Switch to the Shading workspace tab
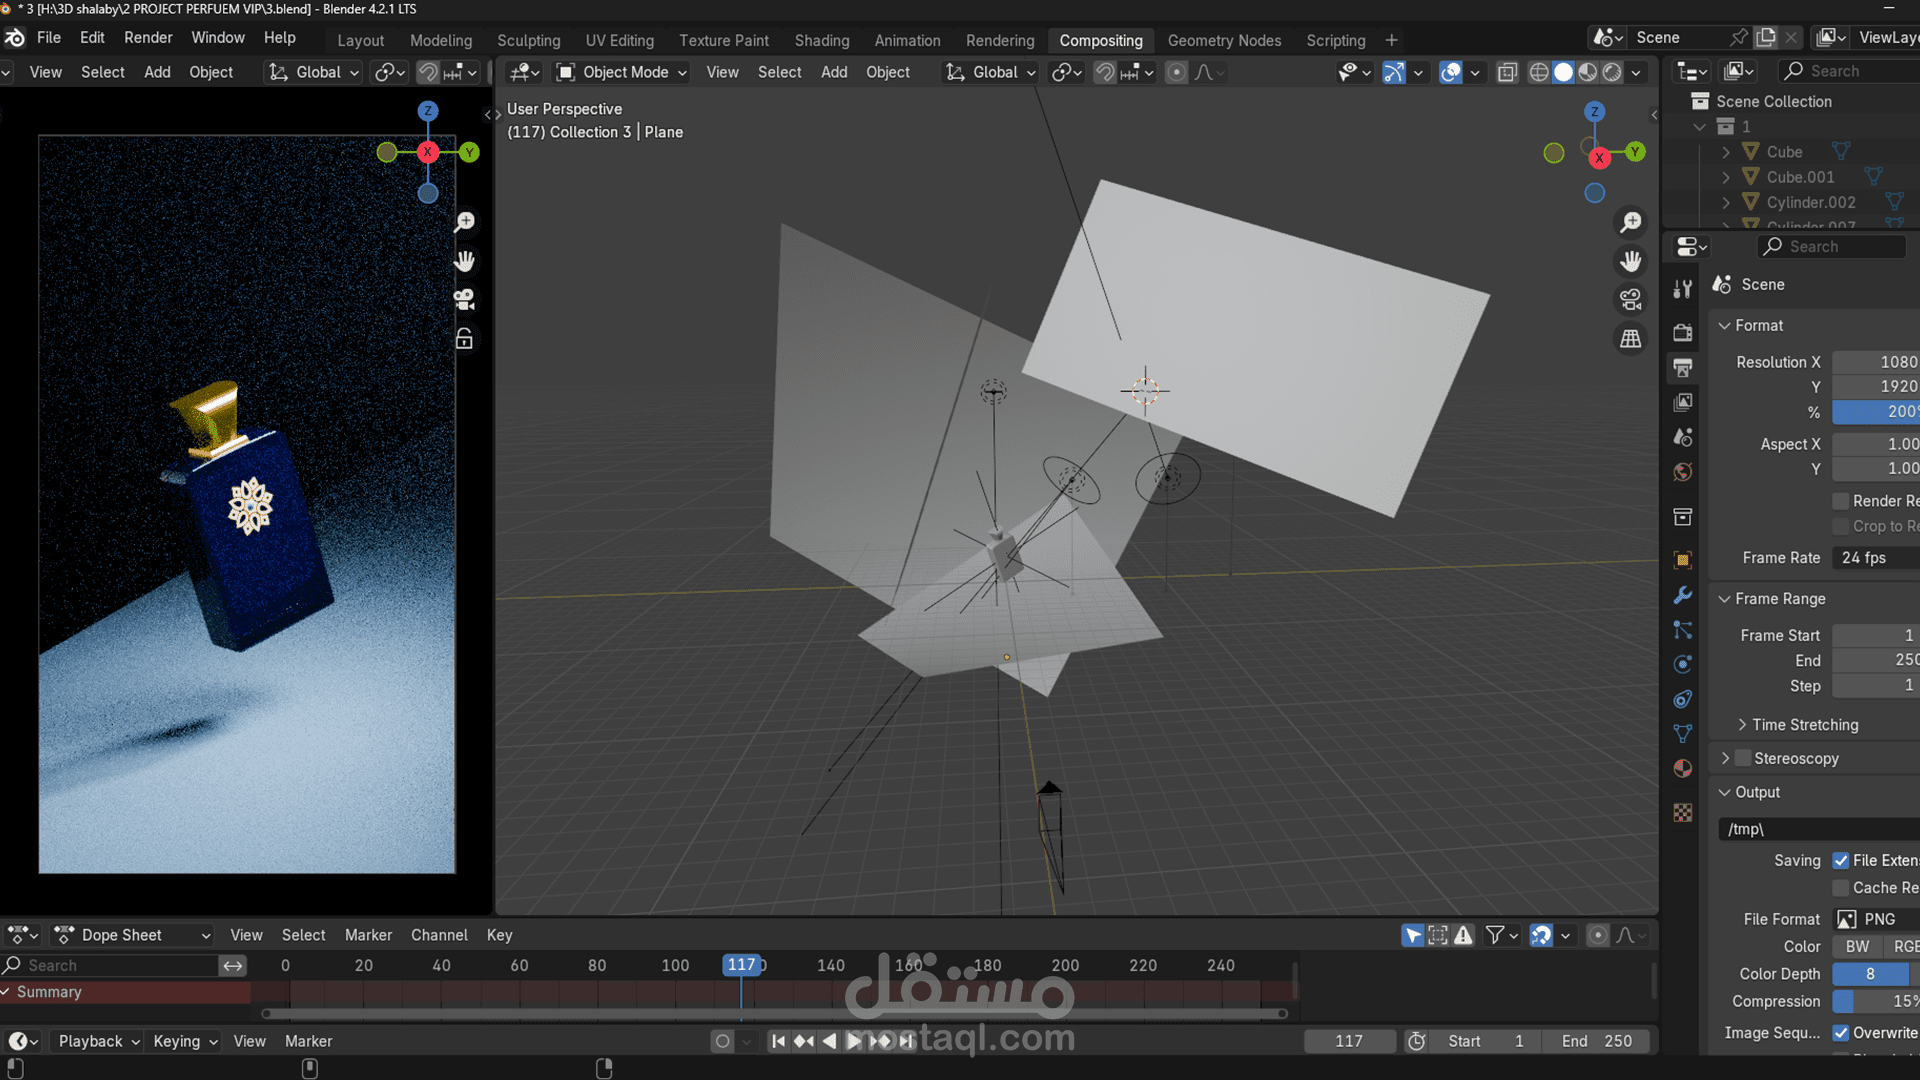Screen dimensions: 1920x1080 [x=821, y=40]
